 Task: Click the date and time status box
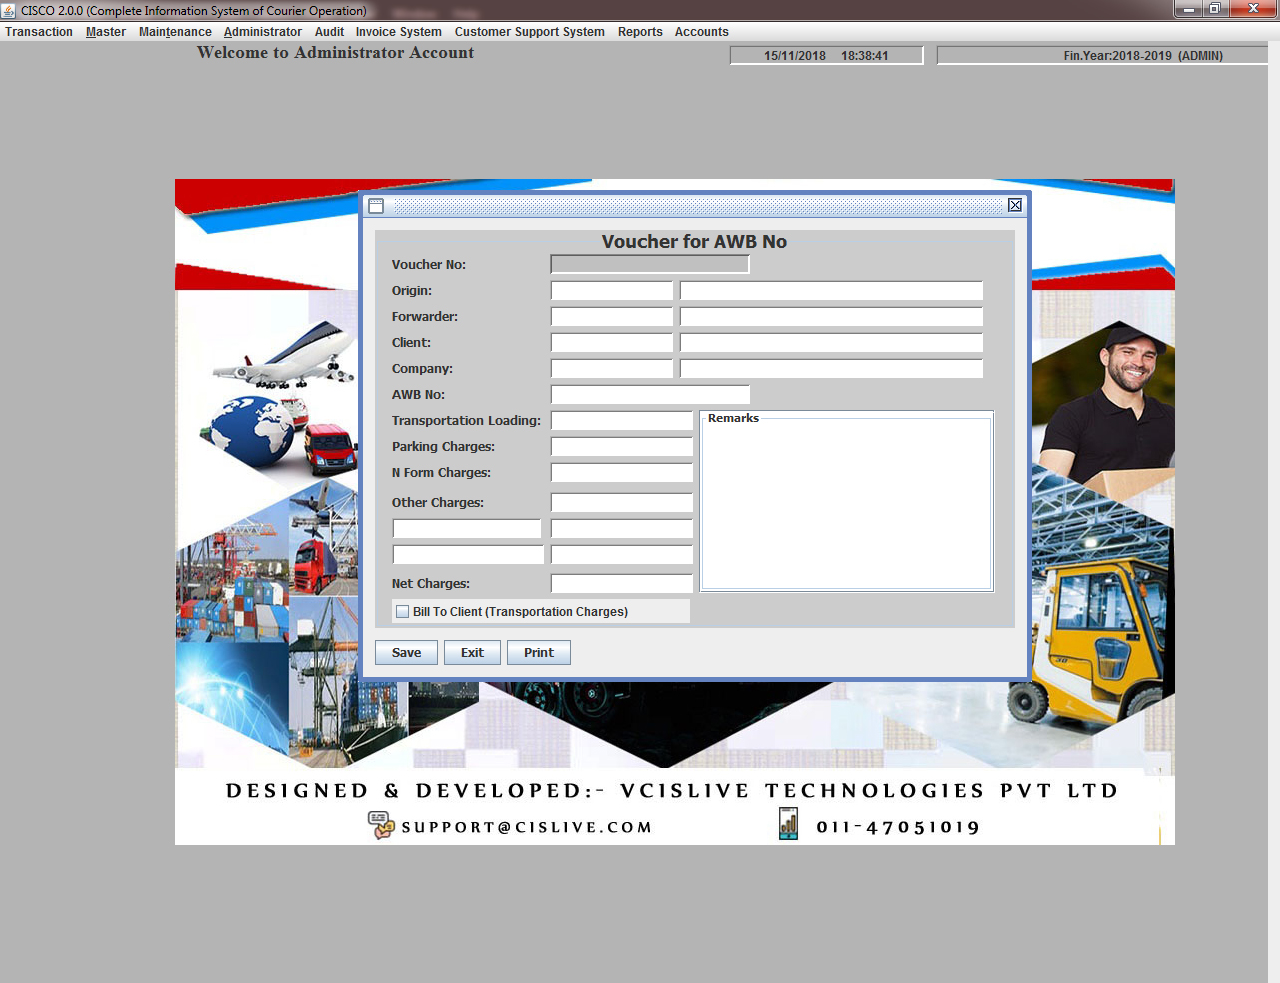point(826,56)
